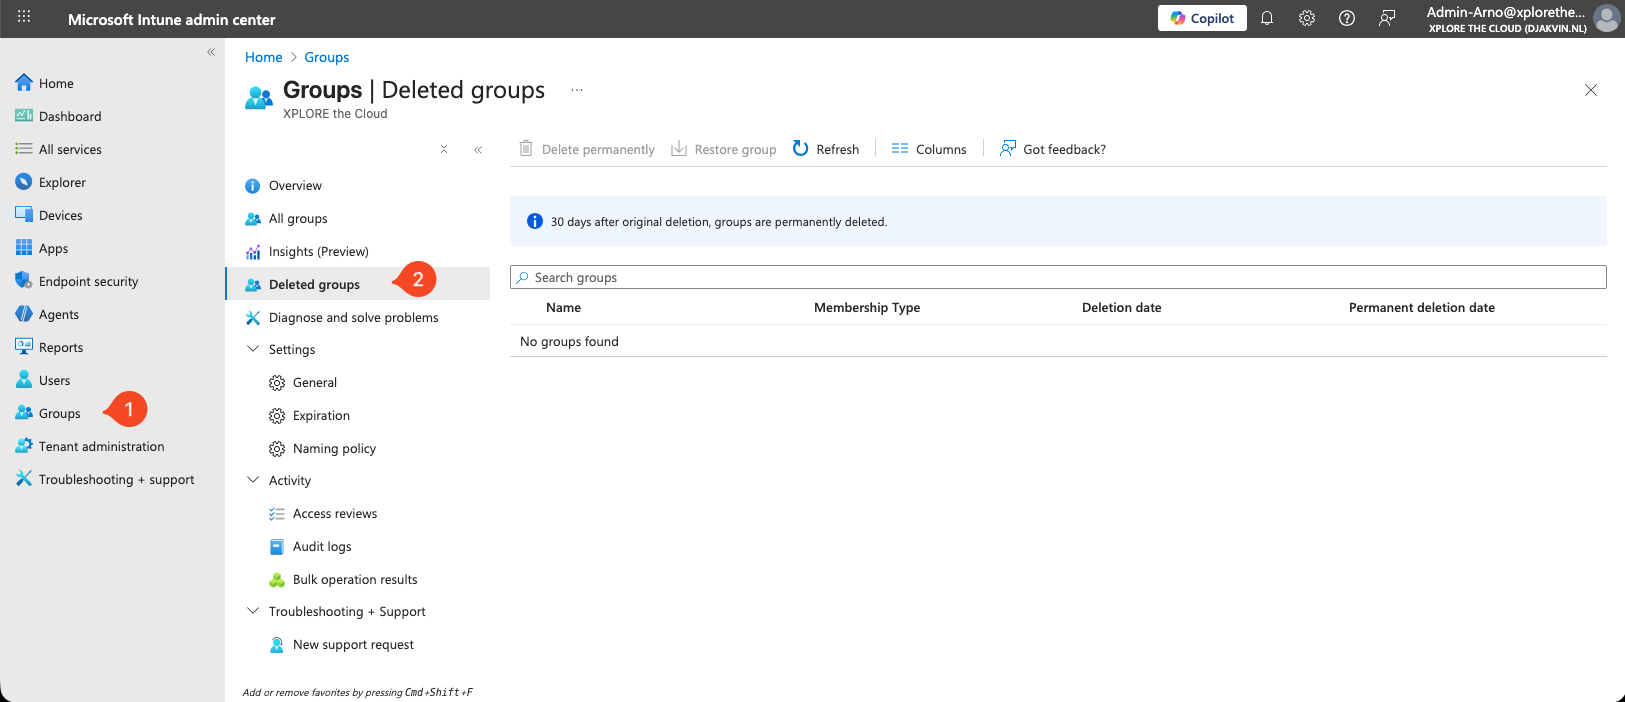The width and height of the screenshot is (1625, 702).
Task: Click Delete permanently toolbar button
Action: coord(587,149)
